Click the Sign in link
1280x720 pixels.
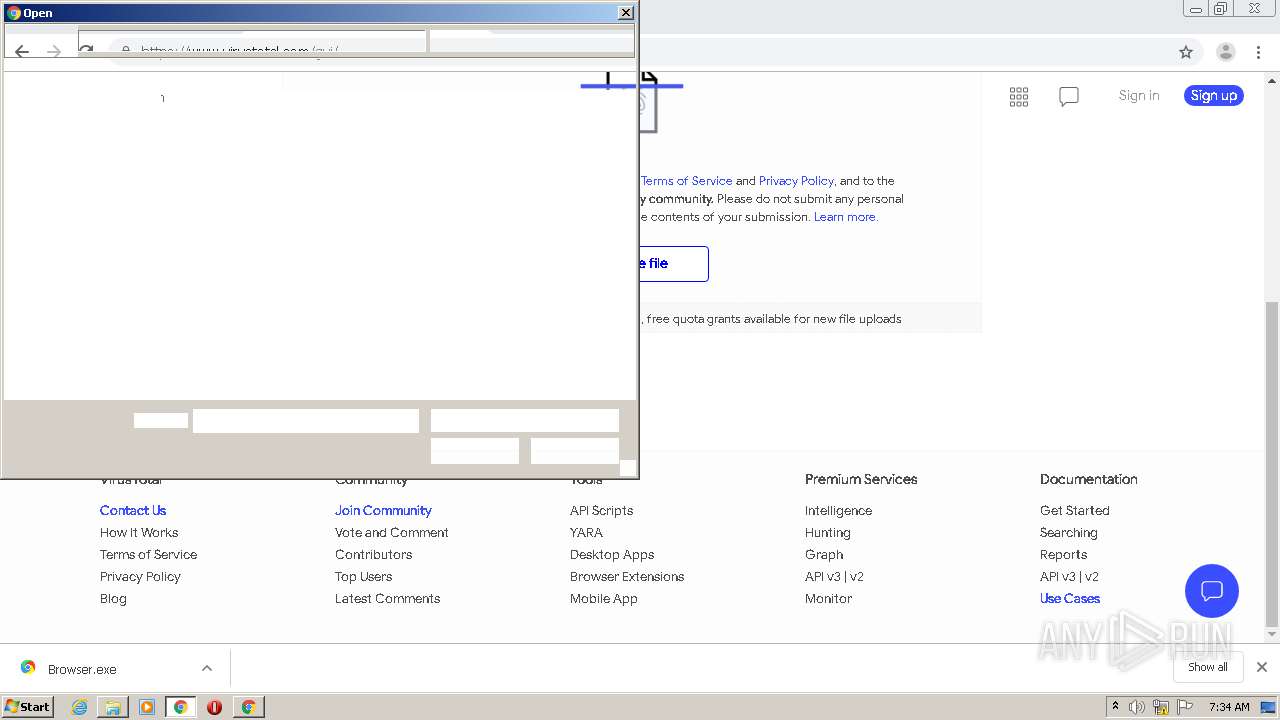[1139, 96]
